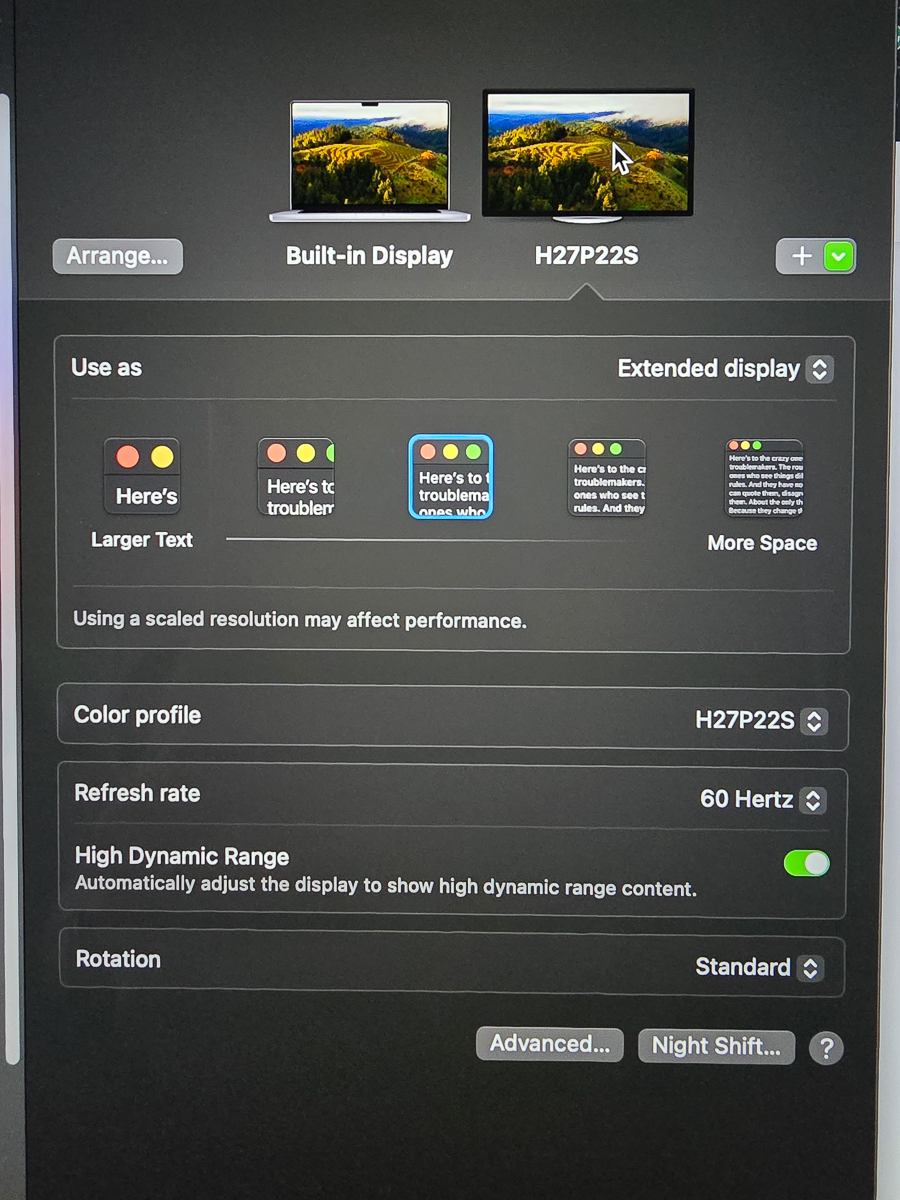Change Refresh rate 60 Hertz dropdown
This screenshot has height=1200, width=900.
pos(762,799)
